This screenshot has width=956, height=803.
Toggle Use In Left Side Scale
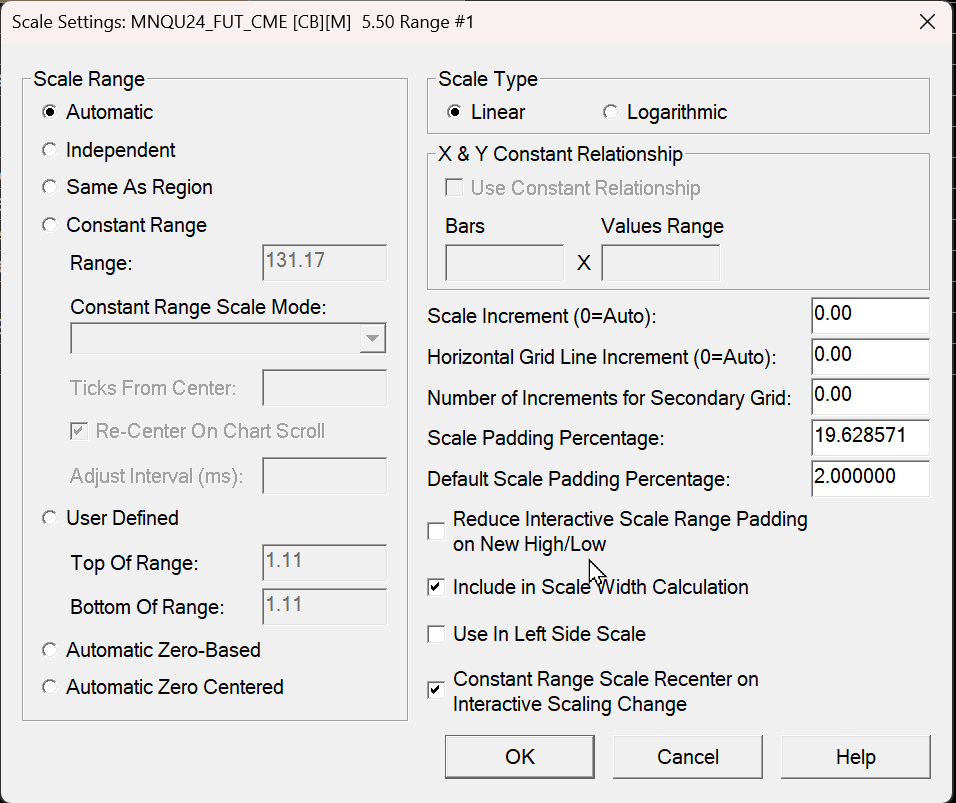[x=436, y=634]
